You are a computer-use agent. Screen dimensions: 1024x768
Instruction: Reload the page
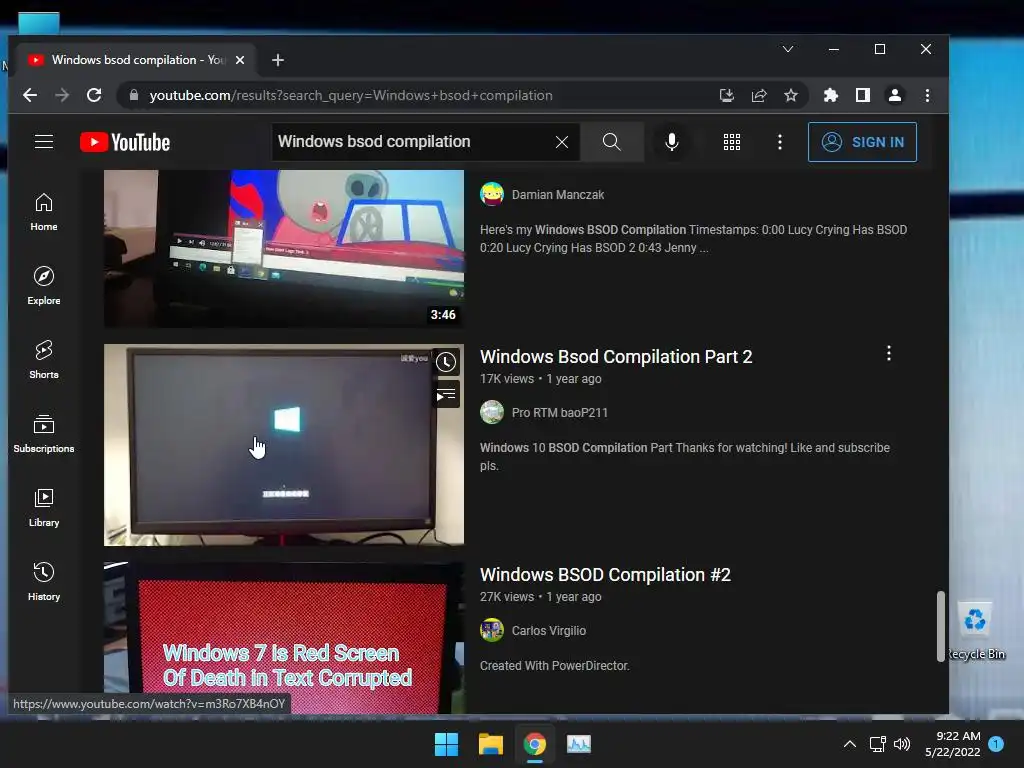coord(94,95)
